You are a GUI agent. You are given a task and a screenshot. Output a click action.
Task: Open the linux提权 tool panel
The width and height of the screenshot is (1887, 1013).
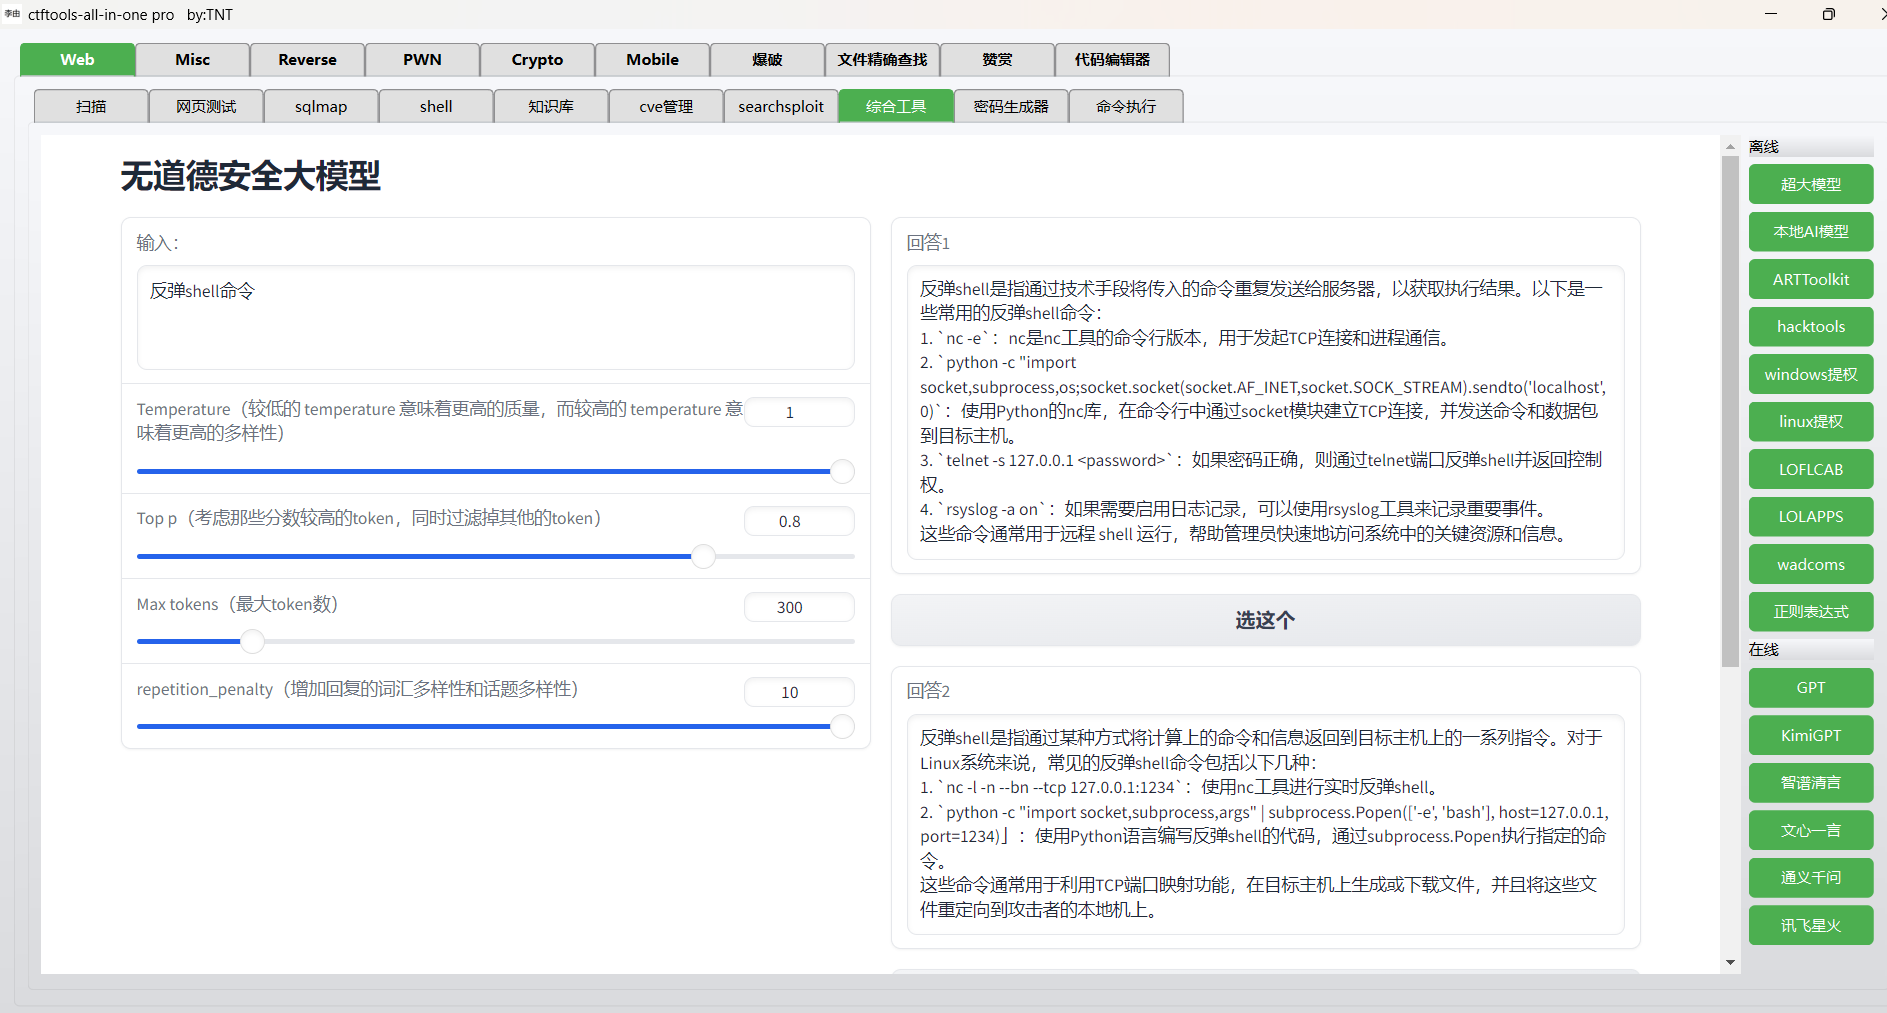tap(1810, 421)
